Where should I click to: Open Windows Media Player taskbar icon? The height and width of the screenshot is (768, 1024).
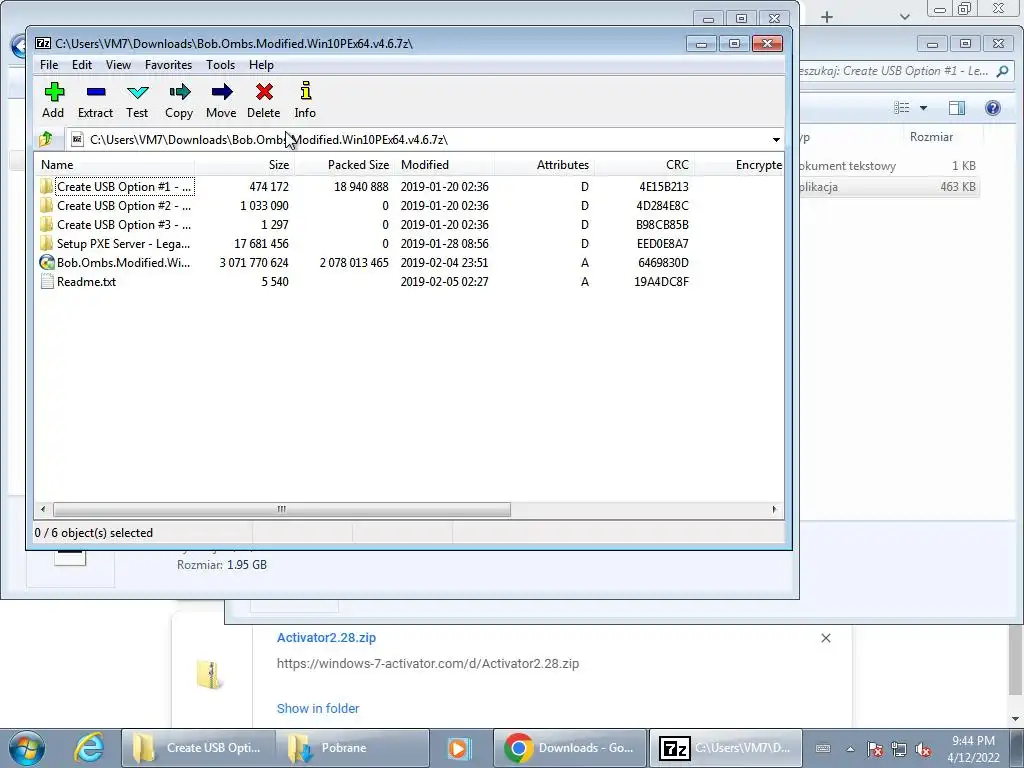tap(458, 748)
